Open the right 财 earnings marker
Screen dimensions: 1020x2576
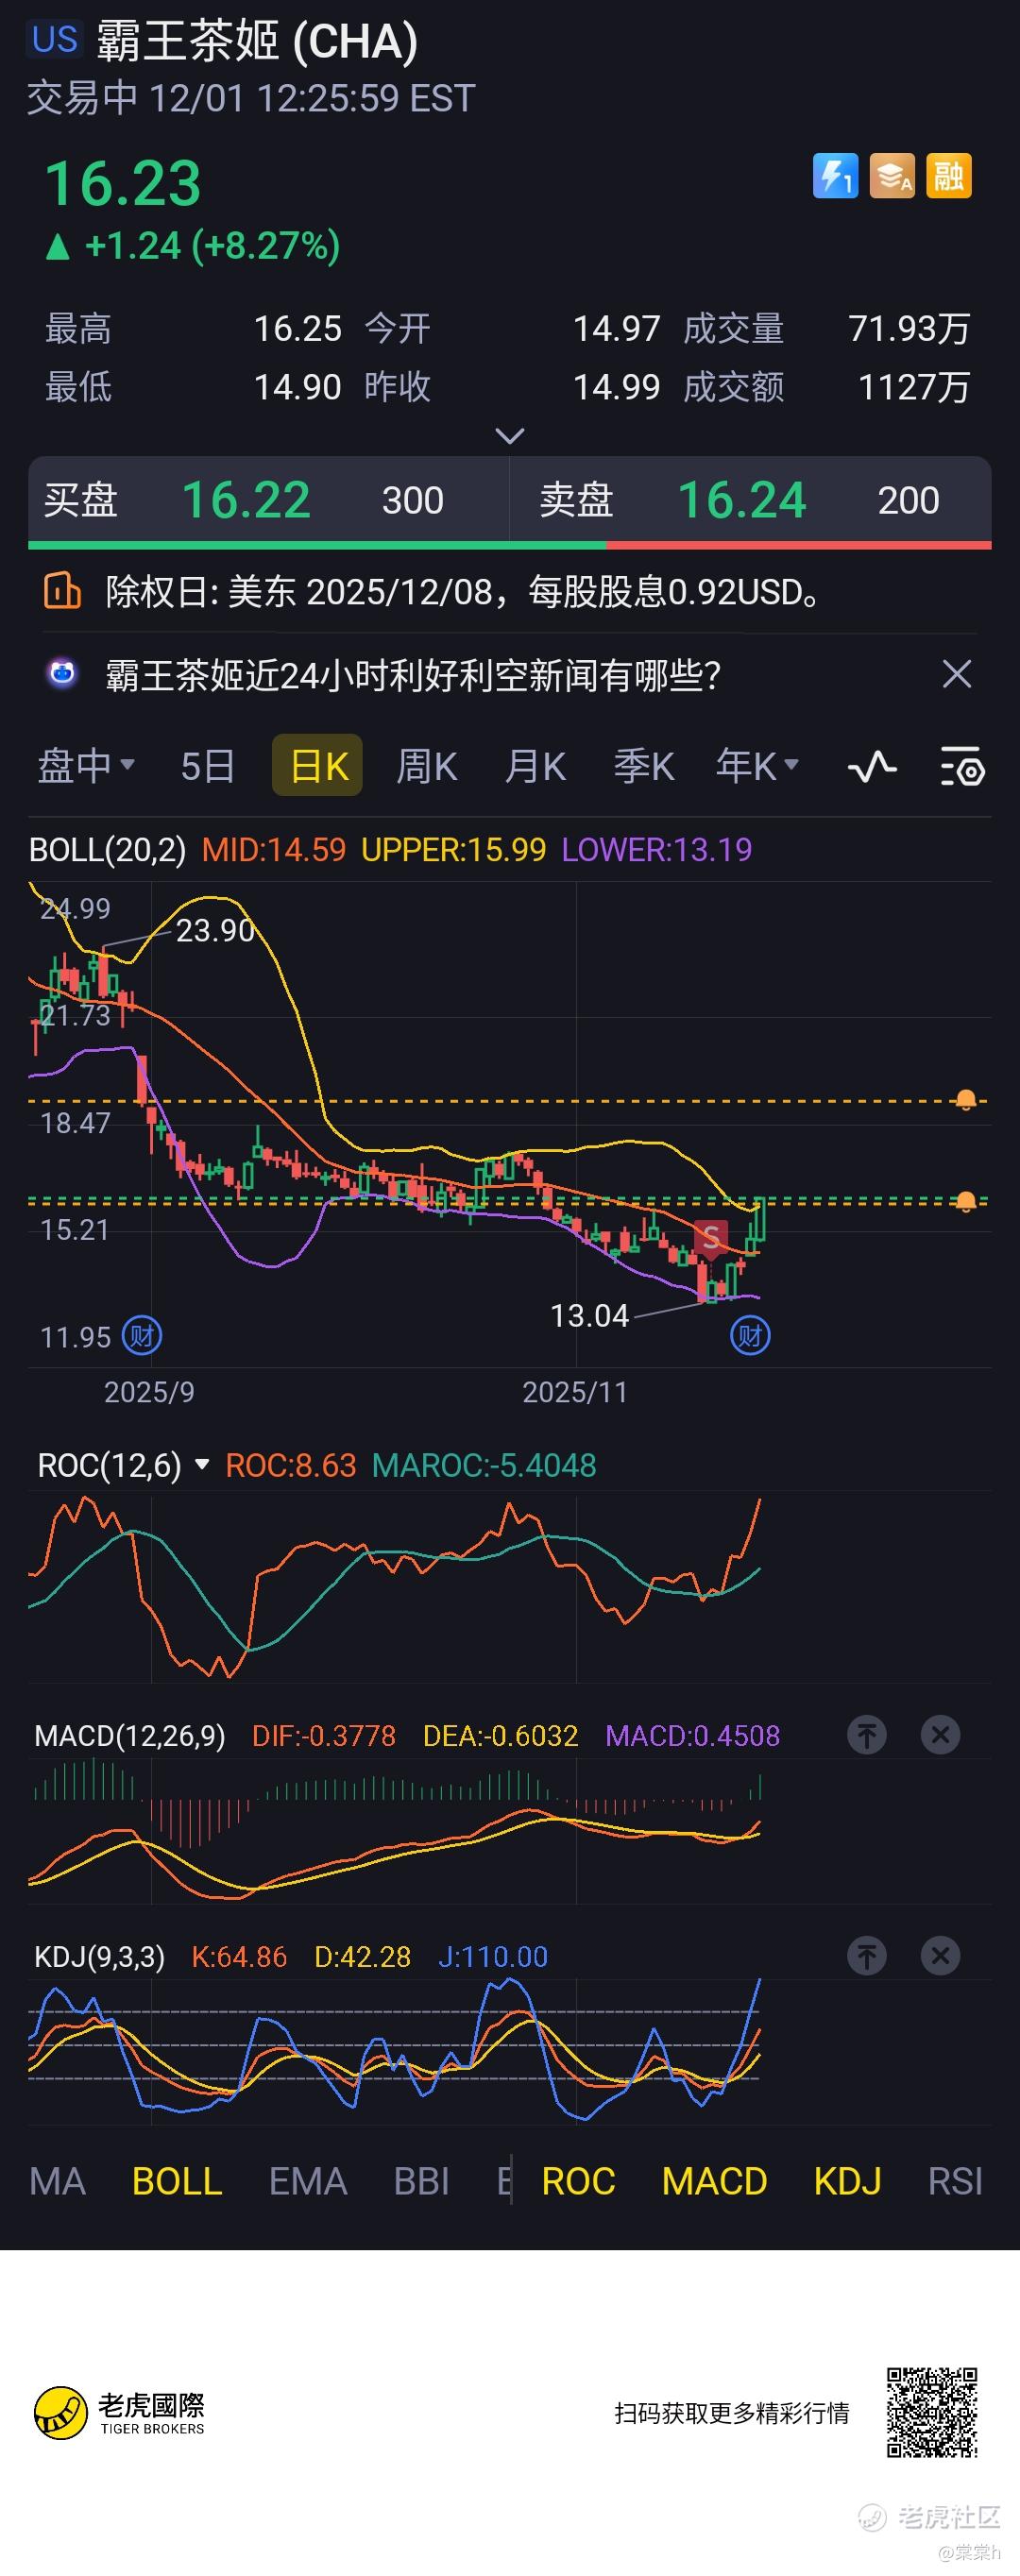[750, 1335]
